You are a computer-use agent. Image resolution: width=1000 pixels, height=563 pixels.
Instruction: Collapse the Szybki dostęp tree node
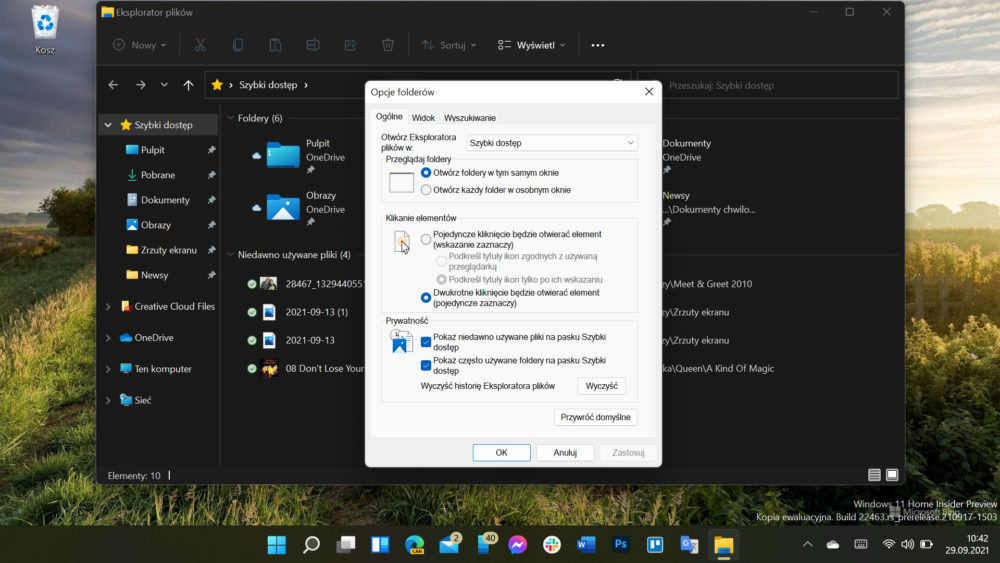click(108, 125)
